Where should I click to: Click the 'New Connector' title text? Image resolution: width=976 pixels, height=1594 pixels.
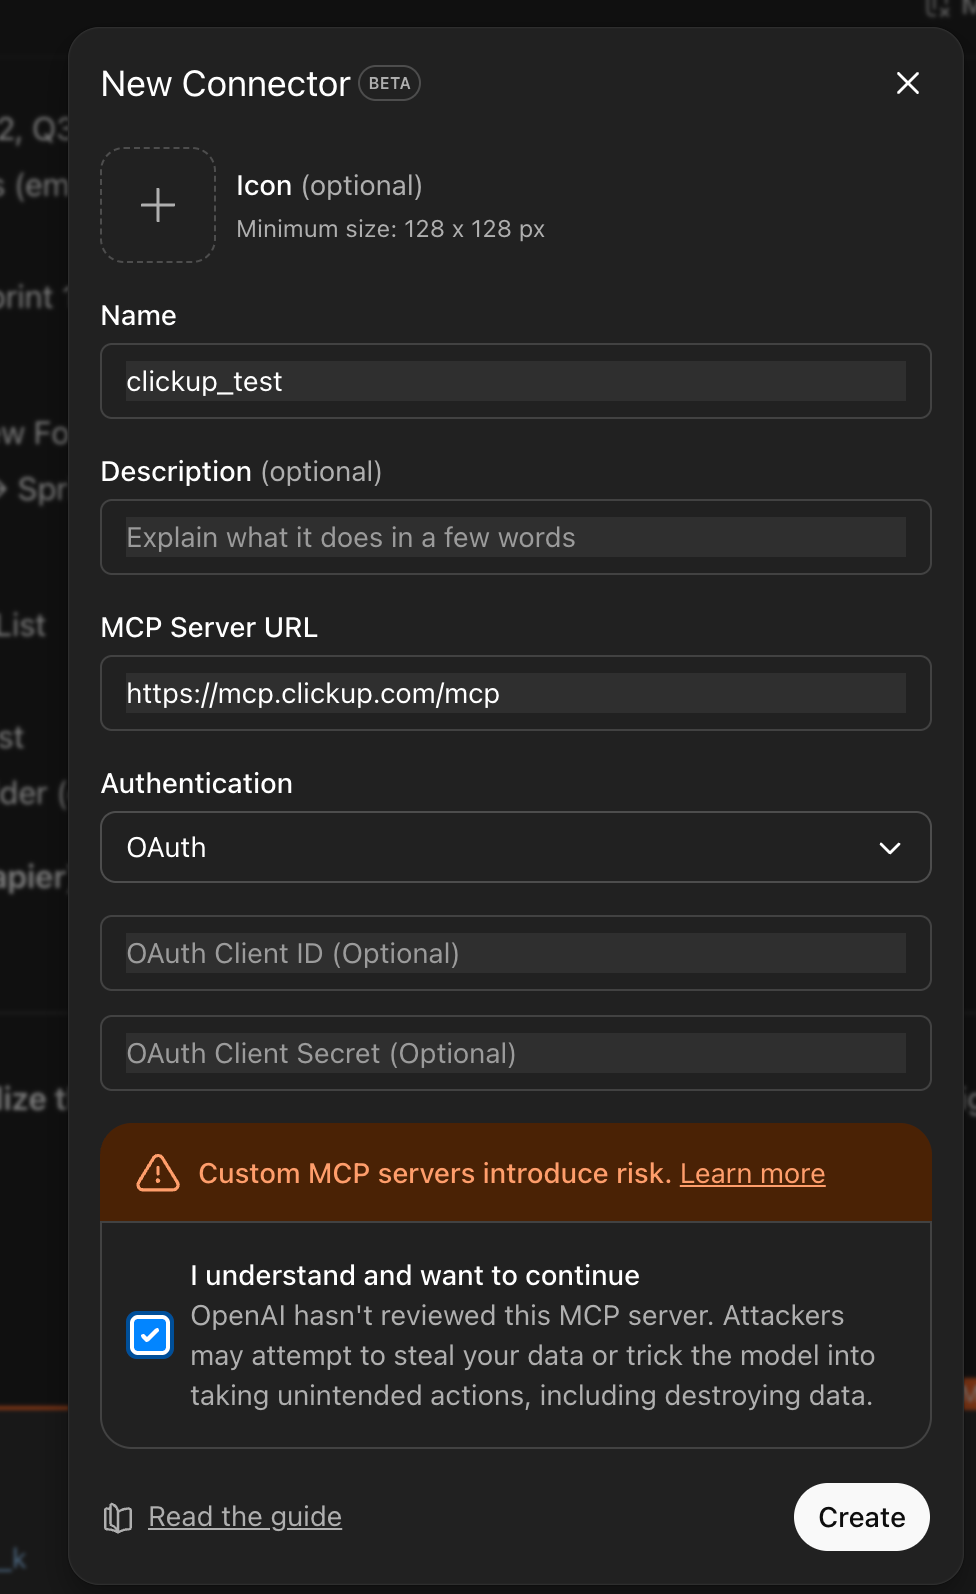(226, 84)
